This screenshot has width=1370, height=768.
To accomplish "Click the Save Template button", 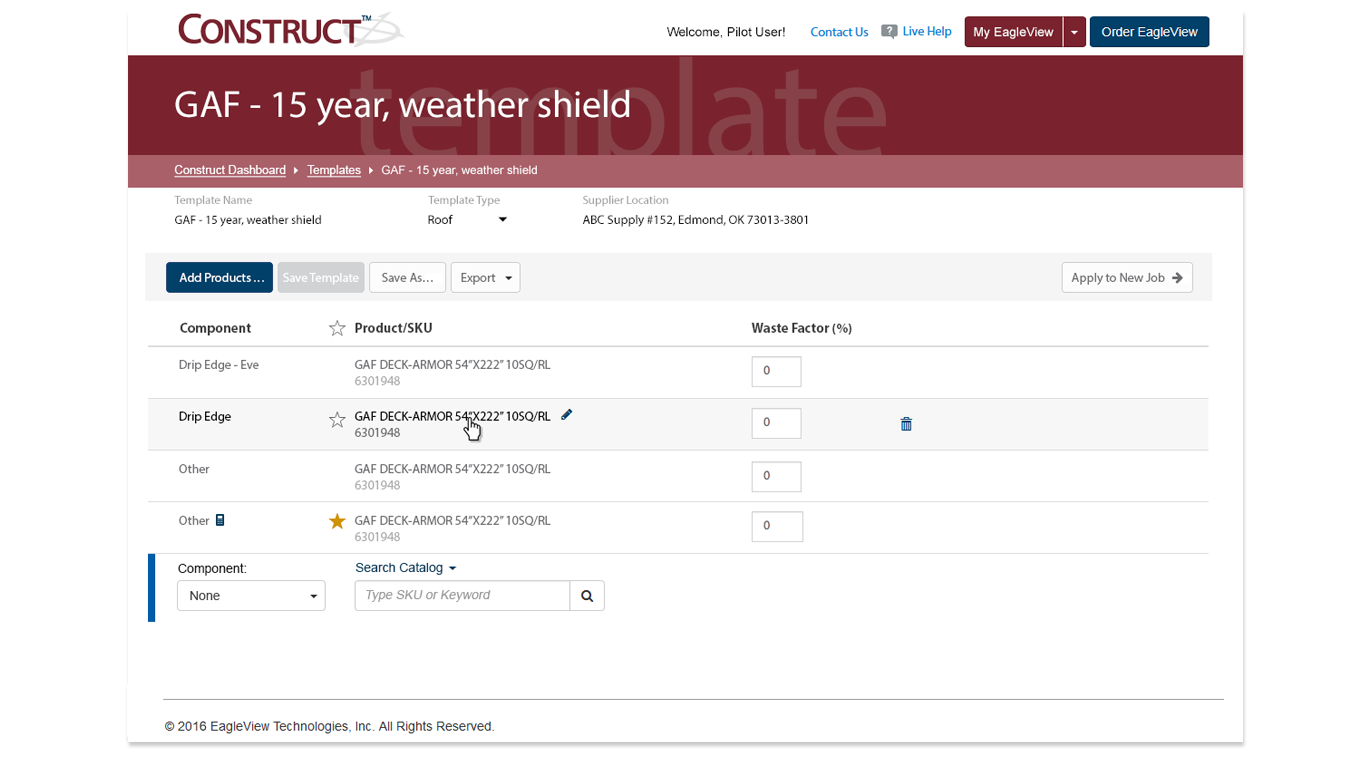I will pyautogui.click(x=320, y=278).
